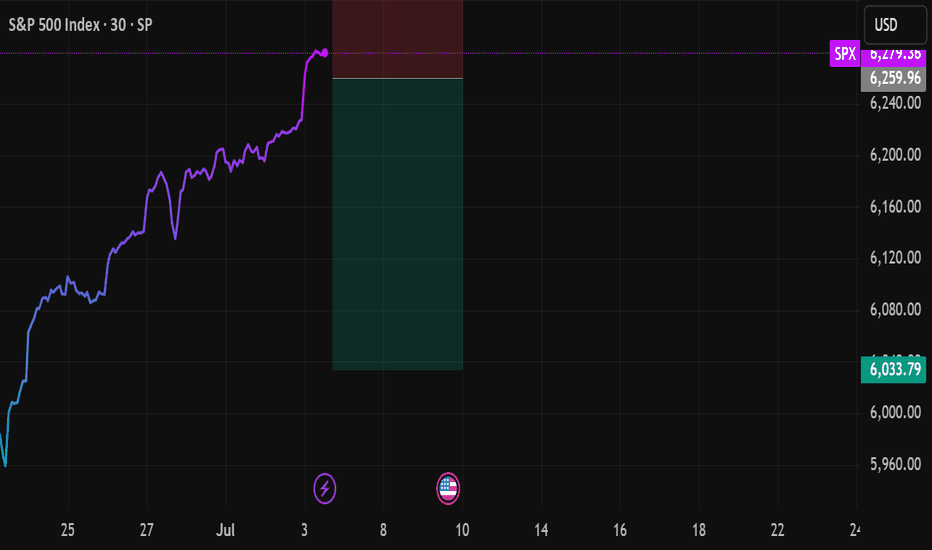The width and height of the screenshot is (932, 550).
Task: Click the 6,120.00 price axis label
Action: pyautogui.click(x=895, y=258)
